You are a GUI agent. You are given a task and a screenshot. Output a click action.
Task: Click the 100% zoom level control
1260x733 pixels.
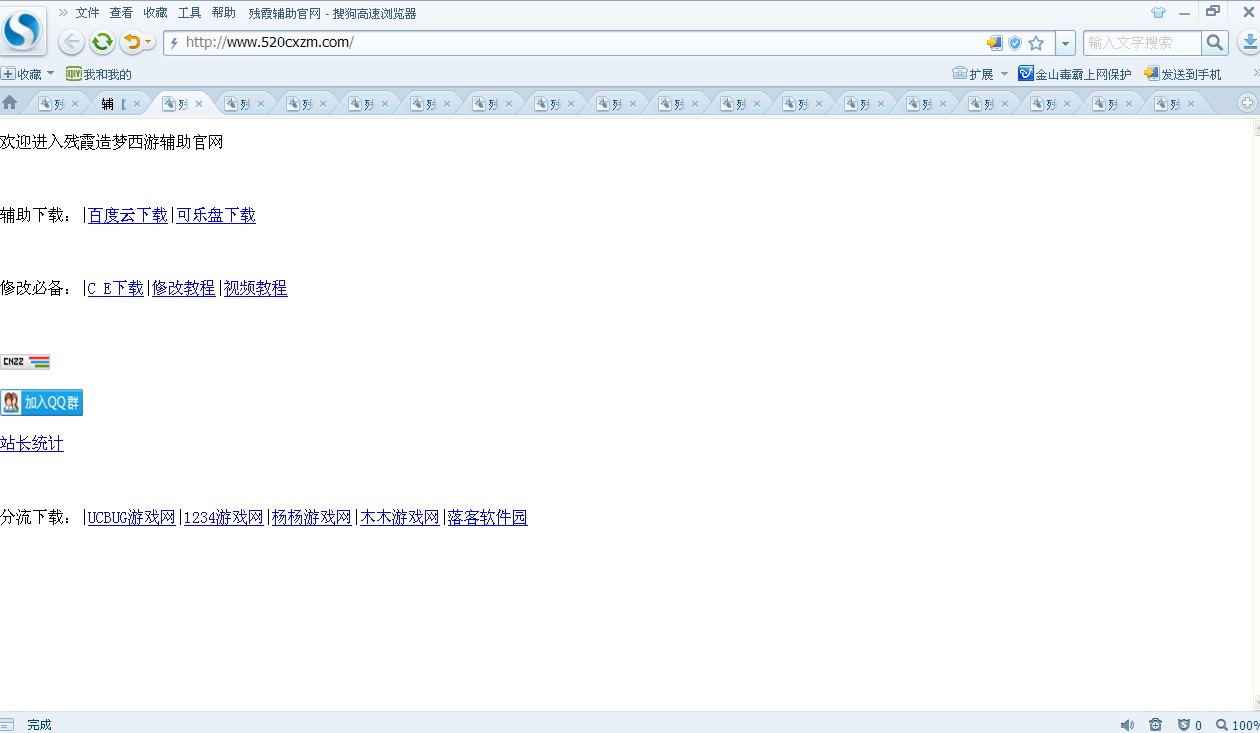pyautogui.click(x=1238, y=725)
